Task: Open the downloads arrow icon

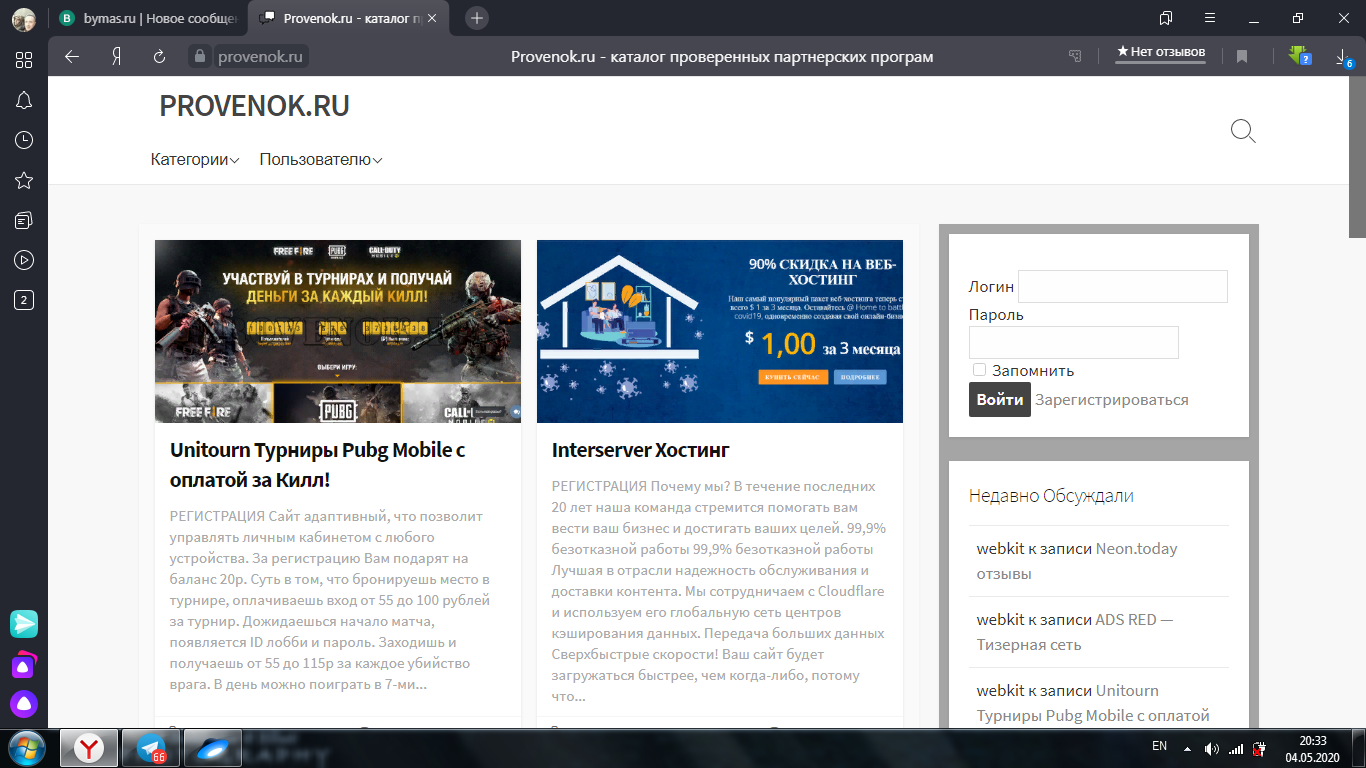Action: tap(1343, 57)
